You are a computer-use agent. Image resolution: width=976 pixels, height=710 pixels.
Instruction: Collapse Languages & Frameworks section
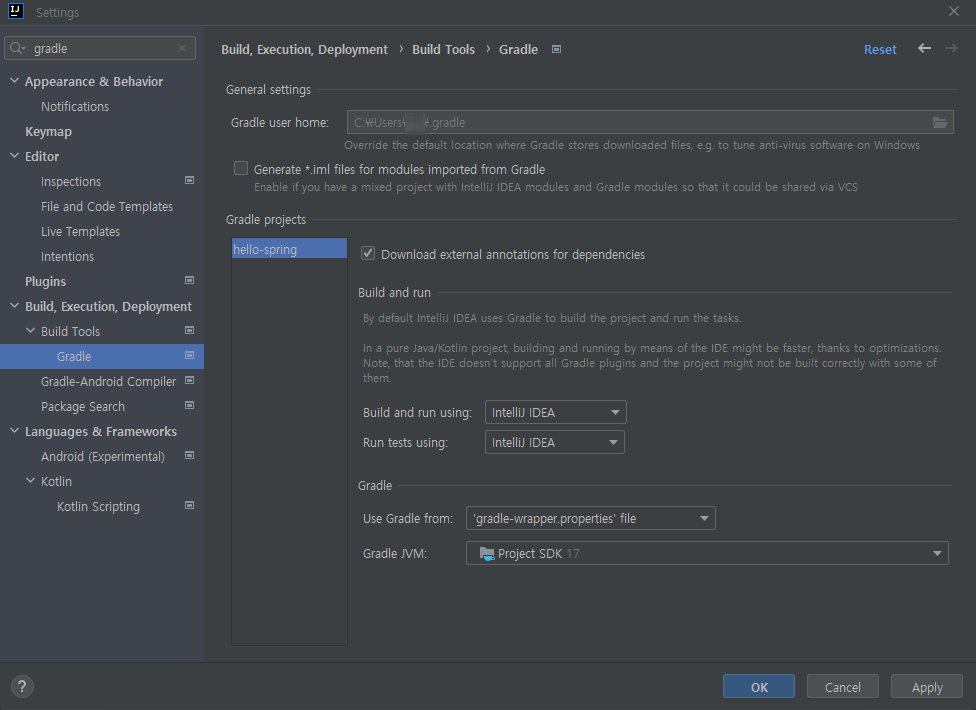click(14, 431)
